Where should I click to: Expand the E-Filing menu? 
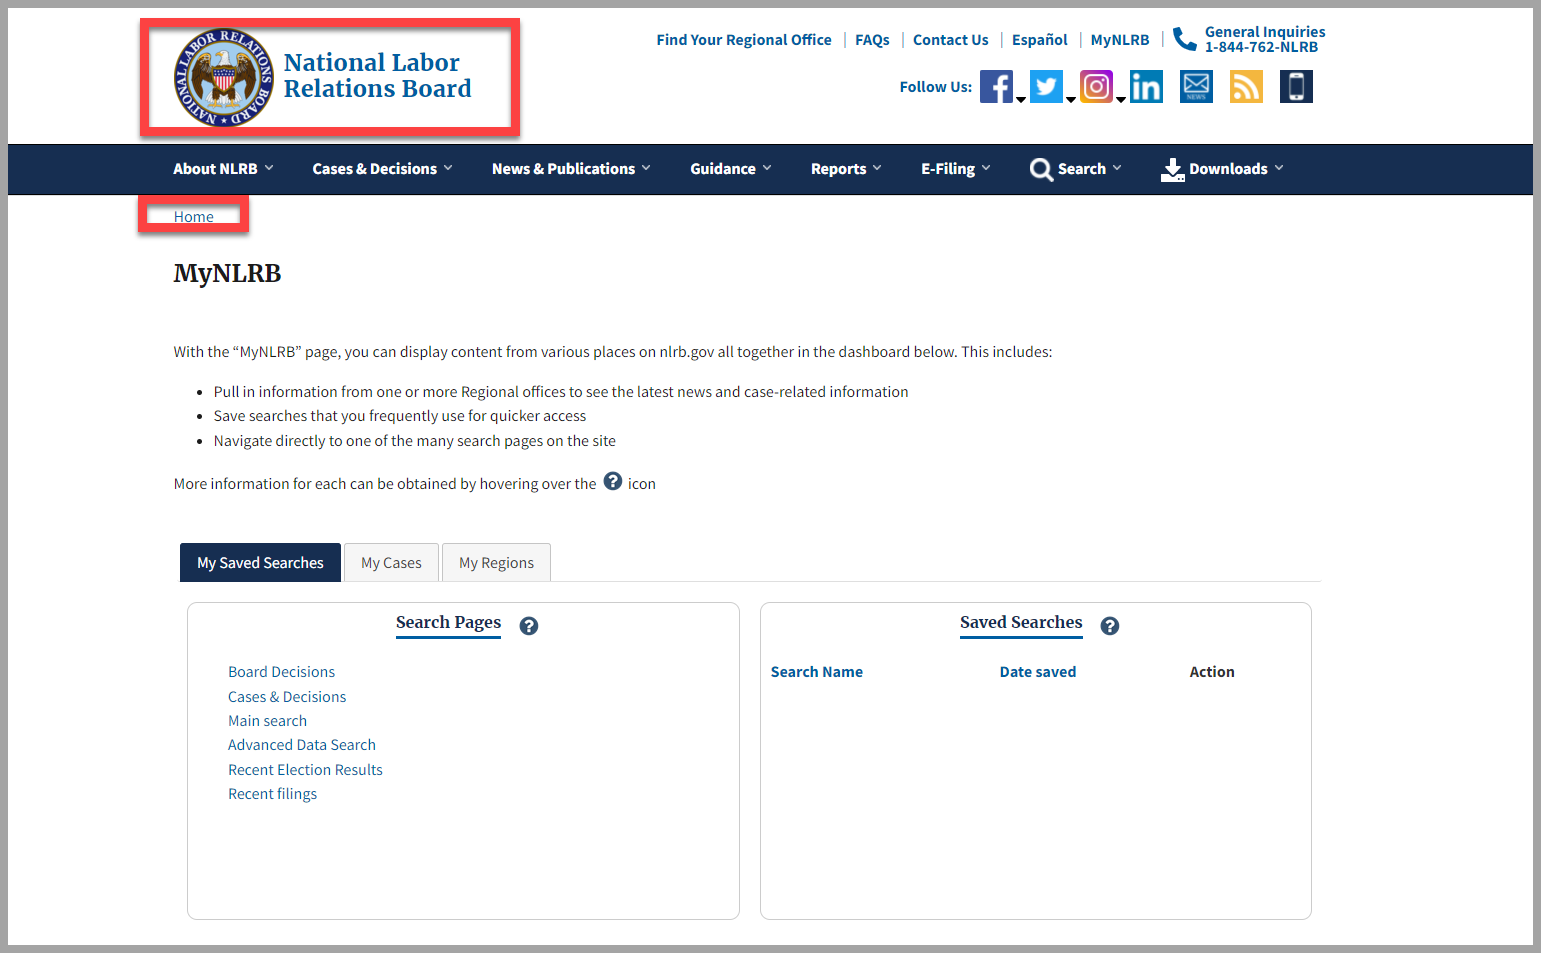point(956,169)
